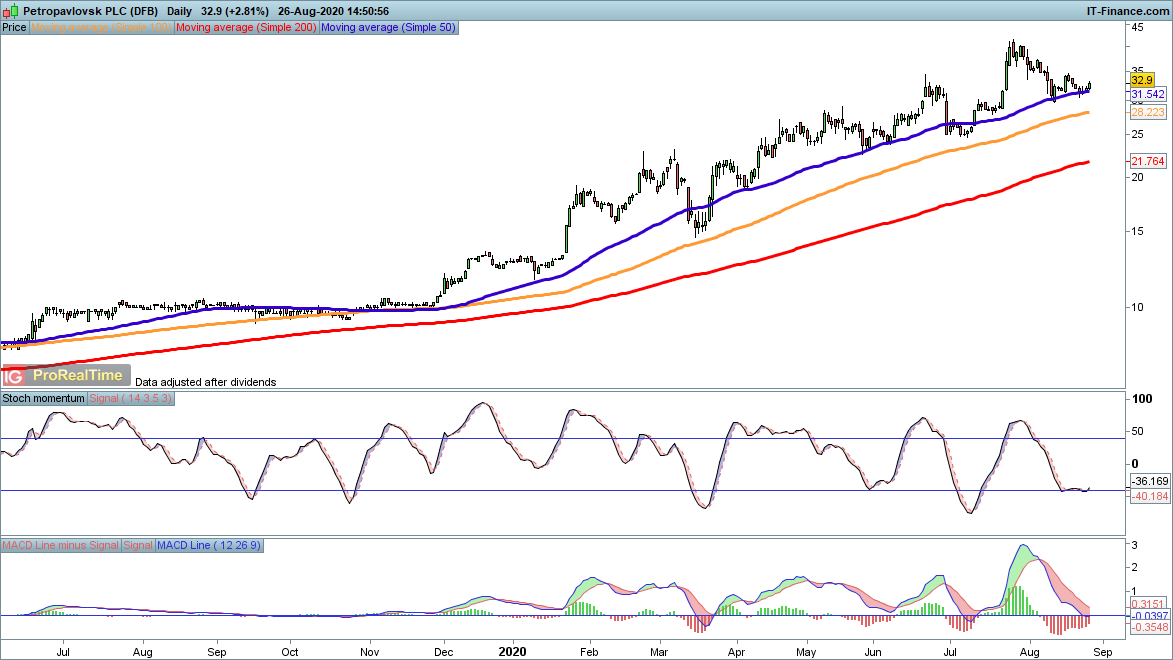Screen dimensions: 1173x660
Task: Click the candlestick chart icon beside Petropavlovsk PLC
Action: (10, 10)
